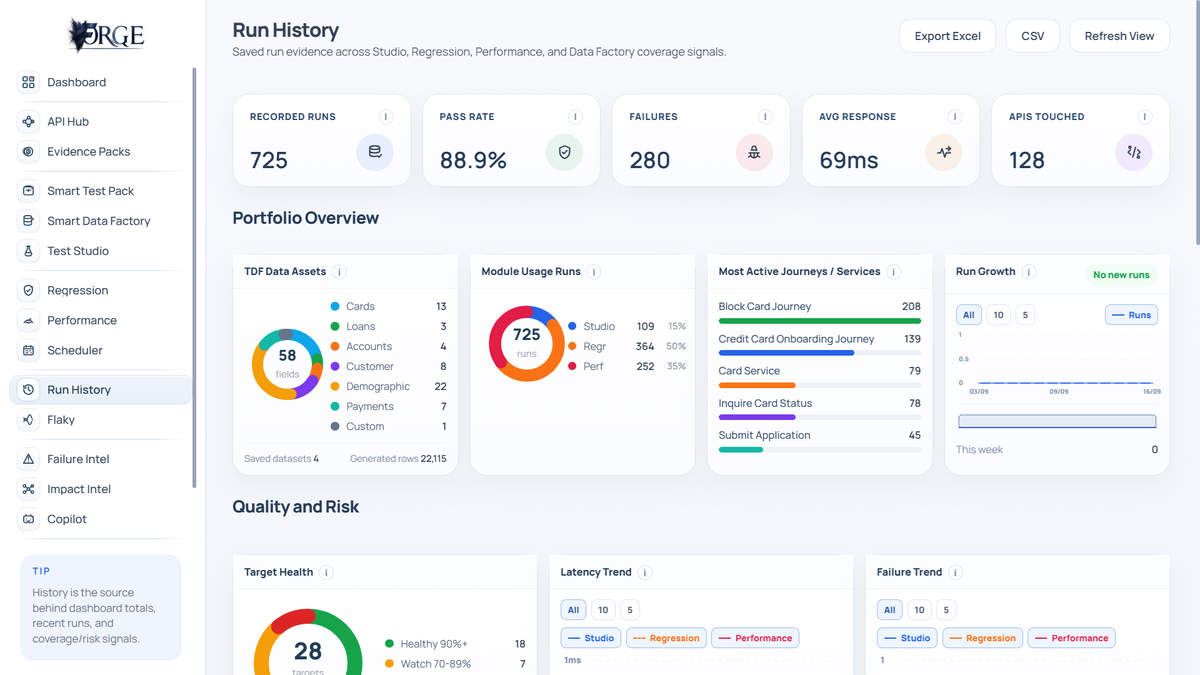
Task: Click the Credit Card Onboarding Journey bar
Action: click(819, 353)
